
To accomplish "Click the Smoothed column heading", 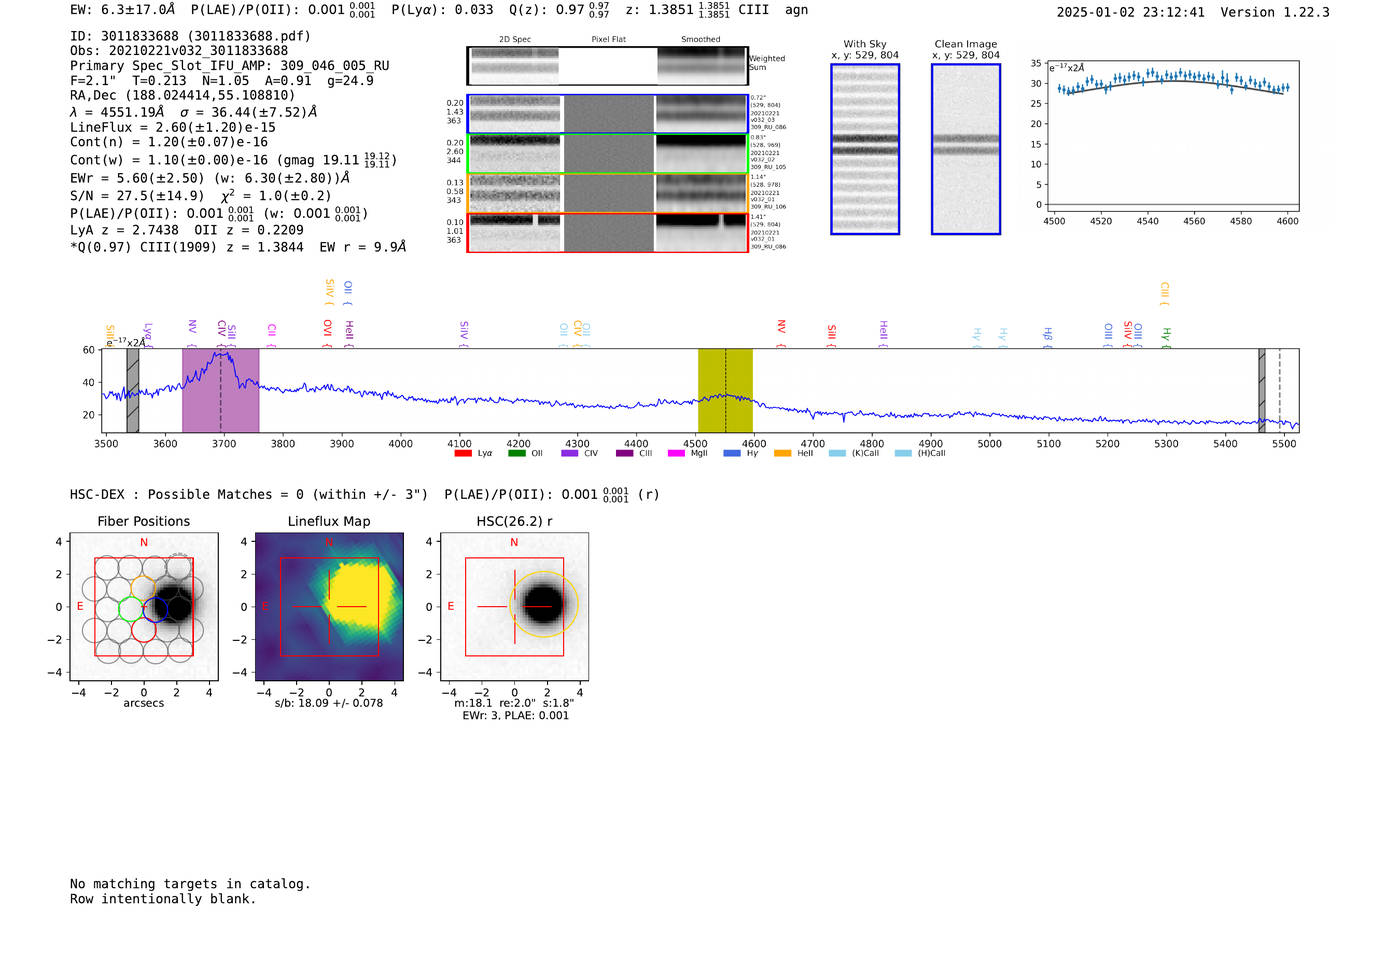I will pyautogui.click(x=701, y=40).
